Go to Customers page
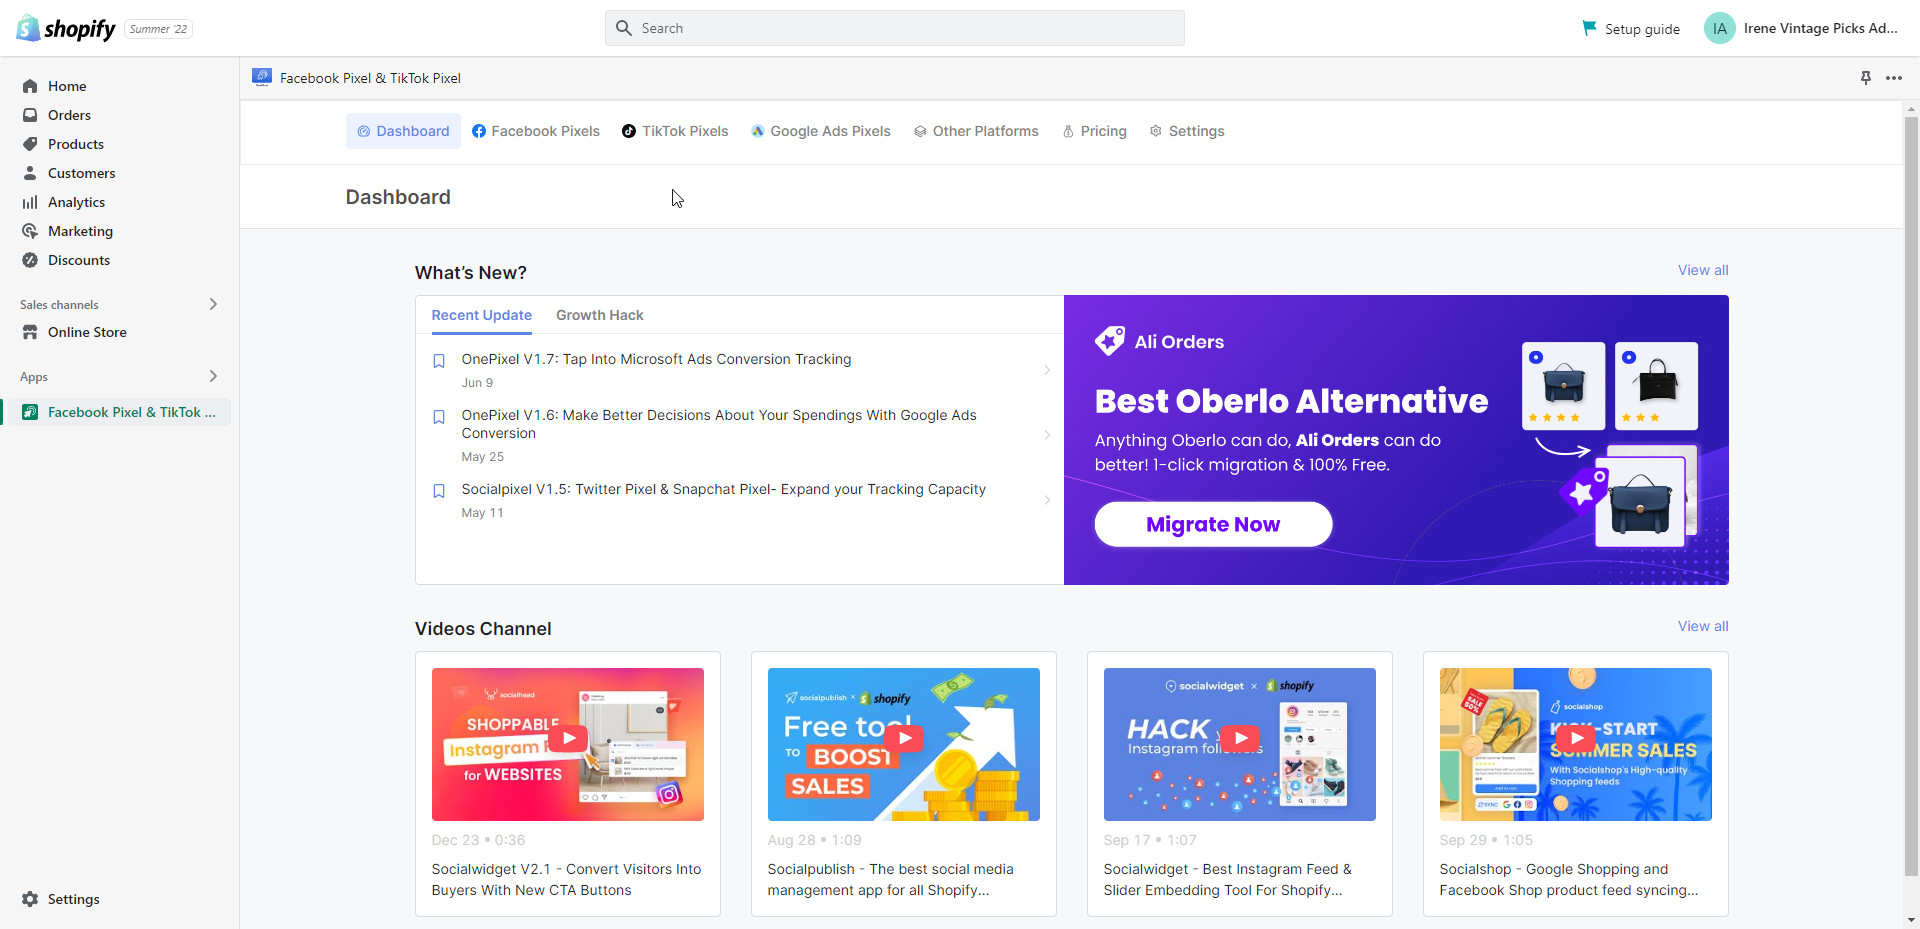The image size is (1920, 929). point(82,173)
